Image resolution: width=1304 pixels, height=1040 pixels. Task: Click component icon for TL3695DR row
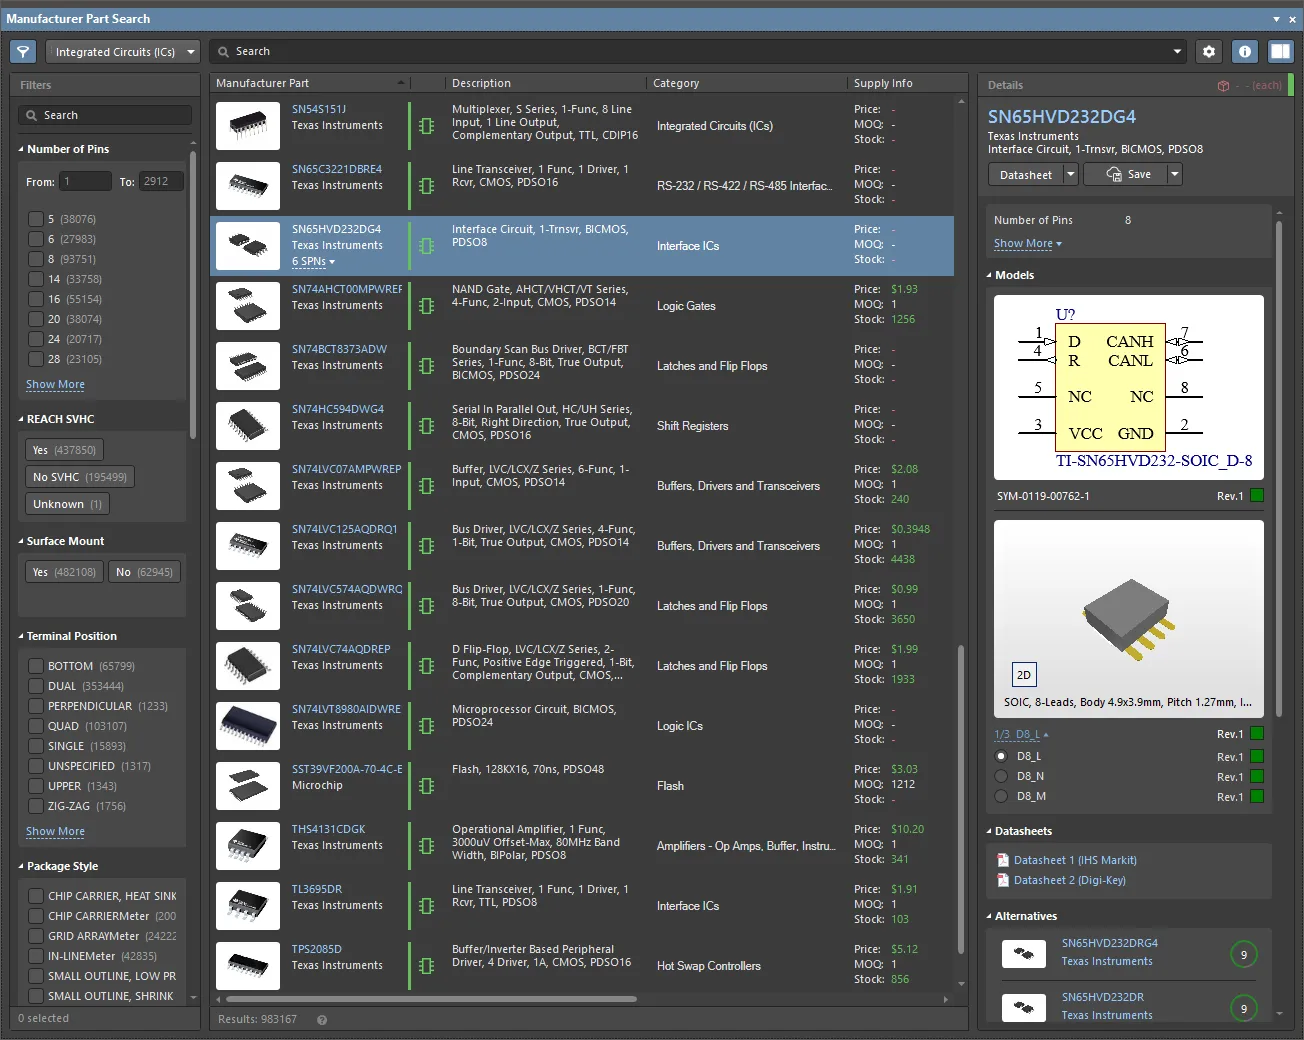point(427,906)
